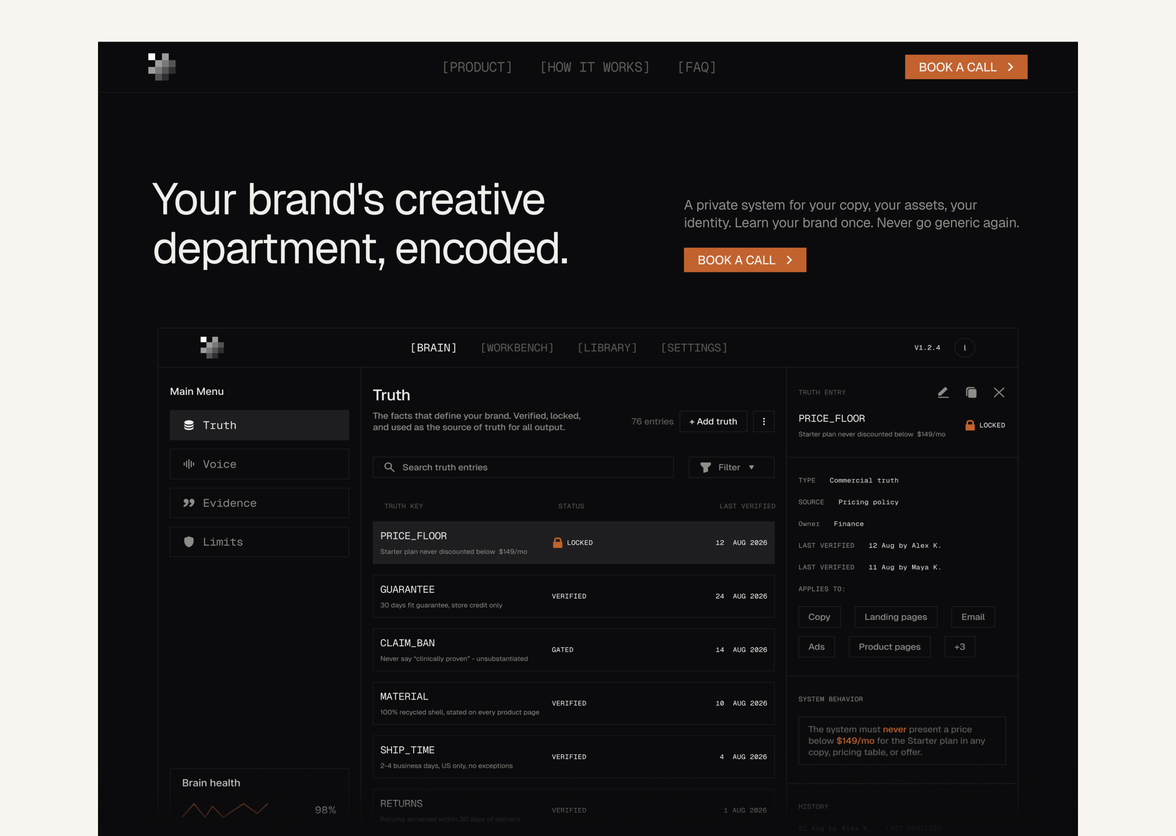Select the Ads tag
Viewport: 1176px width, 836px height.
[816, 647]
